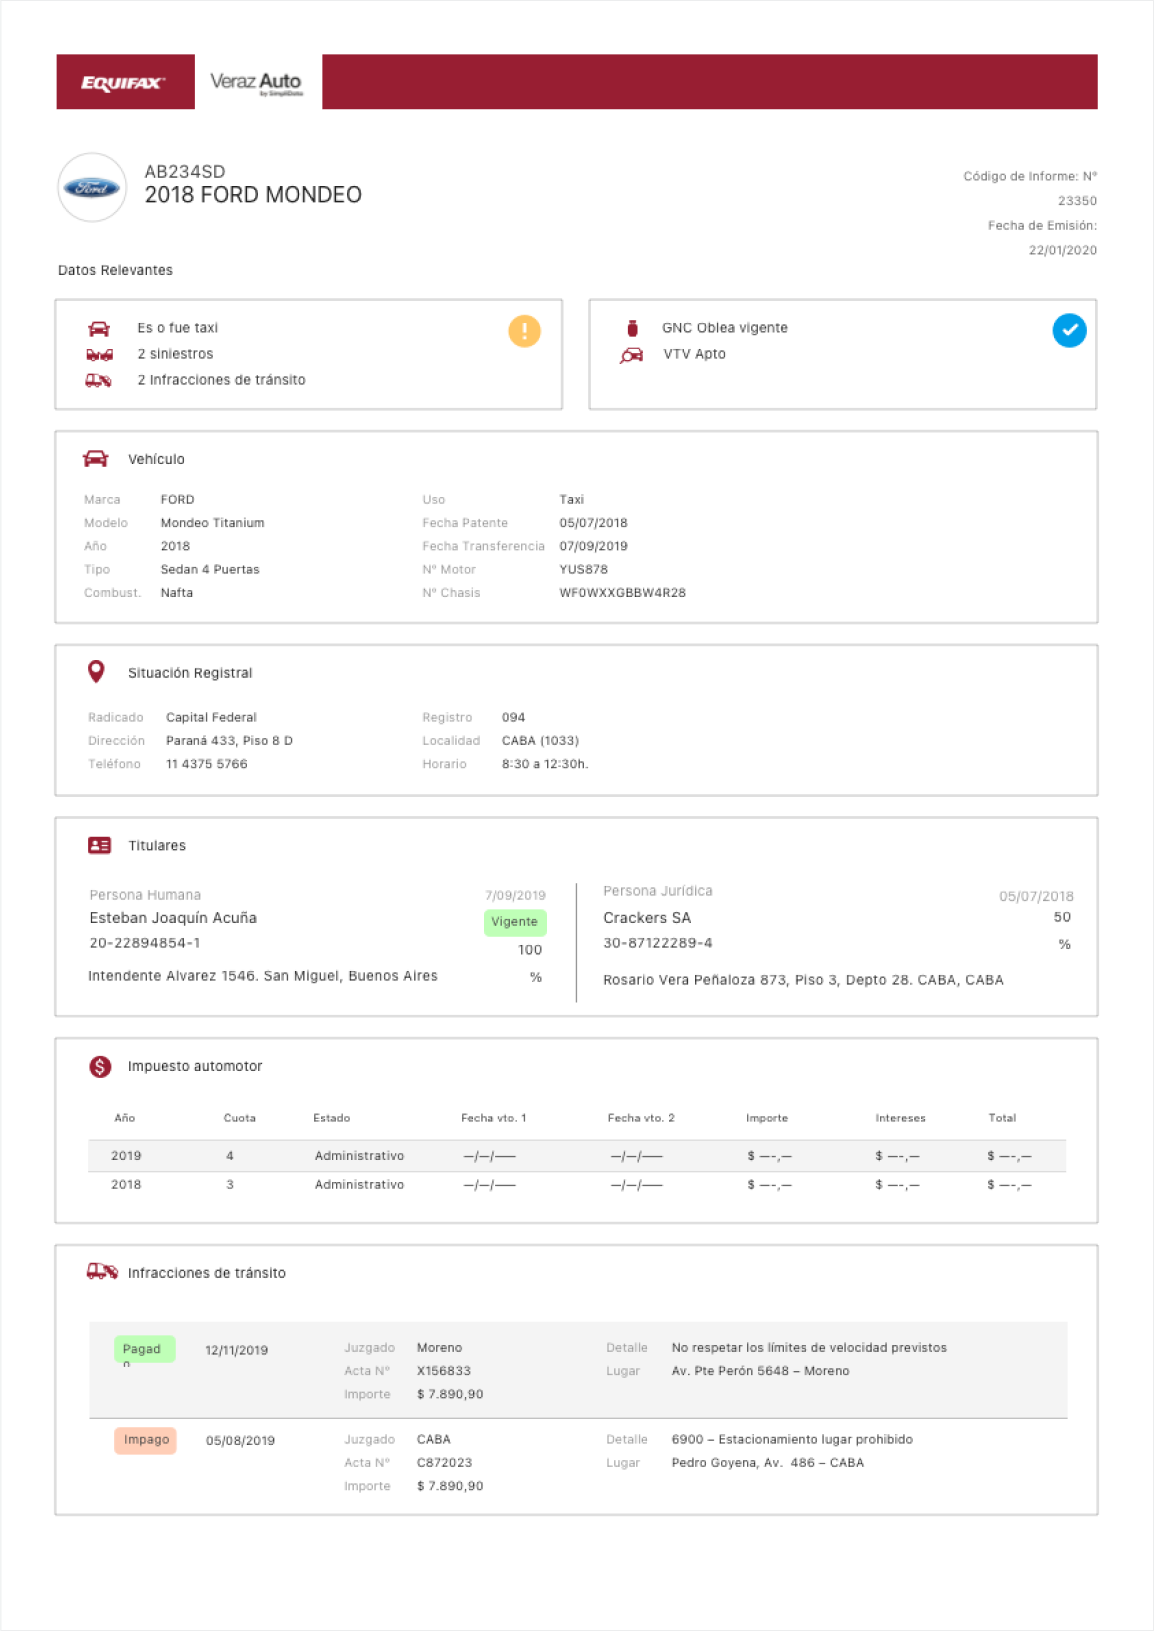Click detail 'No respetar los límites de velocidad previstos'
The width and height of the screenshot is (1154, 1631).
809,1348
